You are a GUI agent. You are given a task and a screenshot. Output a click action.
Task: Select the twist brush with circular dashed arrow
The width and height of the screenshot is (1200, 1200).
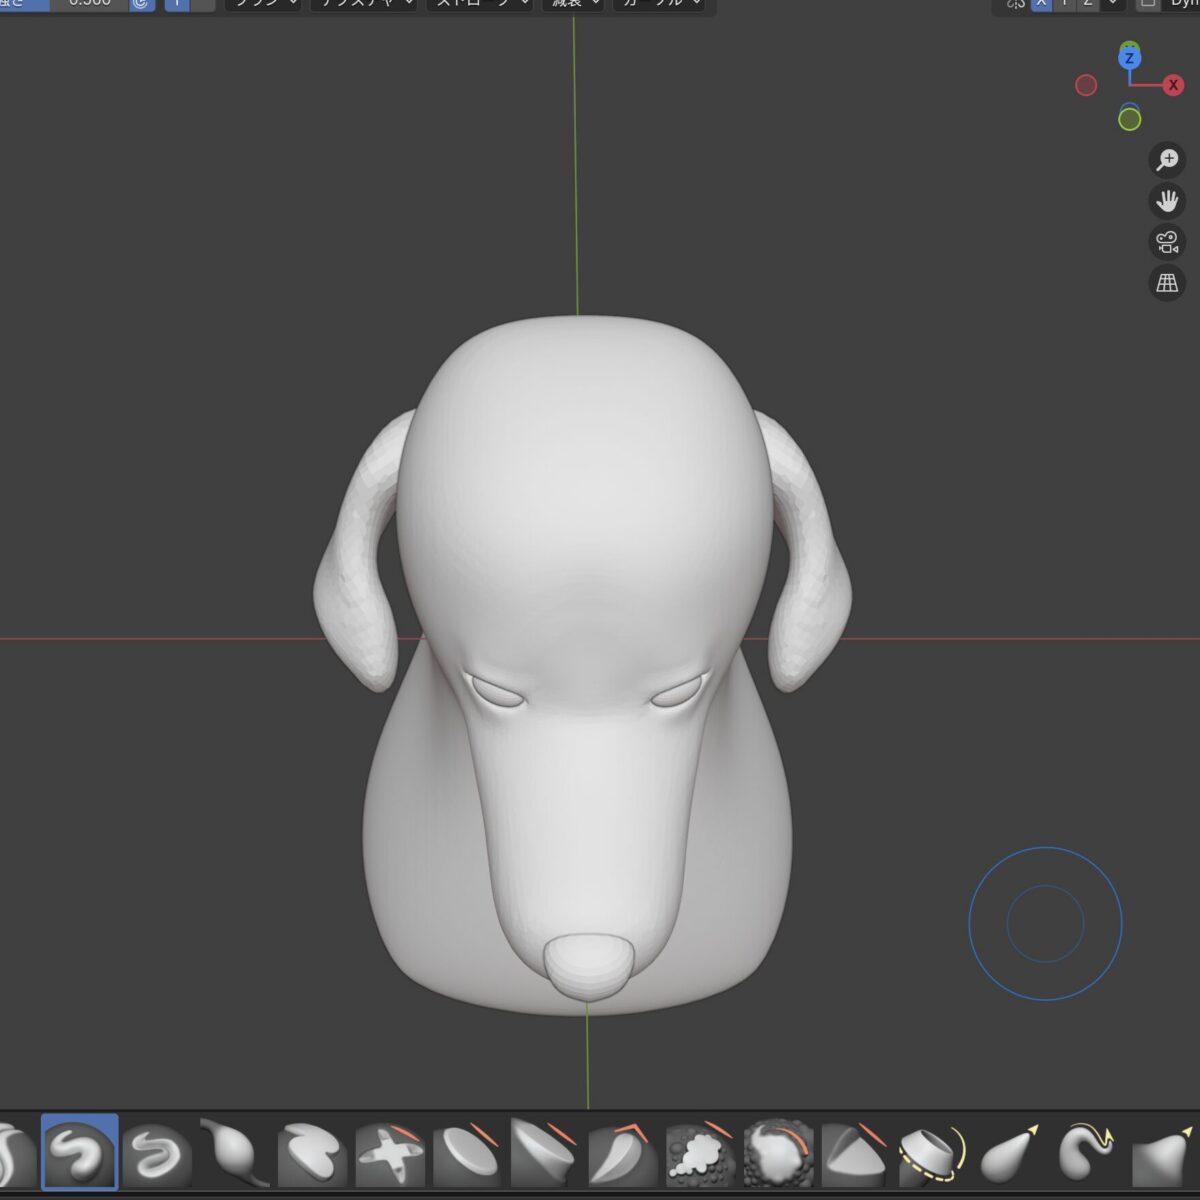pos(932,1154)
